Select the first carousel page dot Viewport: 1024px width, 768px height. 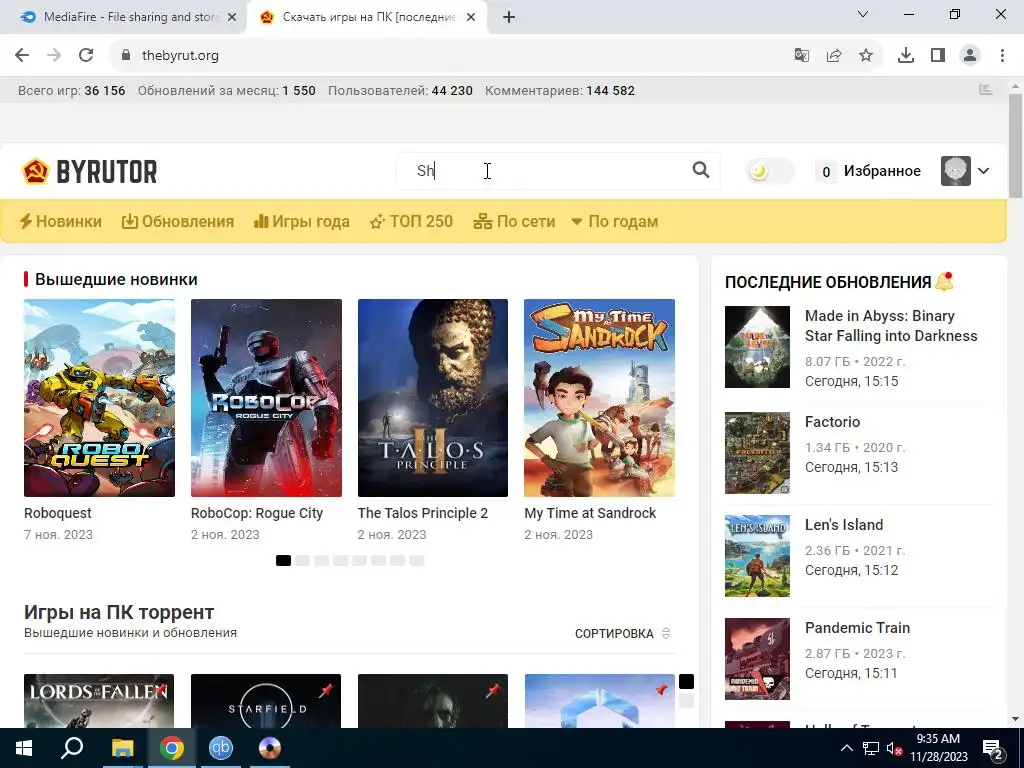tap(283, 560)
